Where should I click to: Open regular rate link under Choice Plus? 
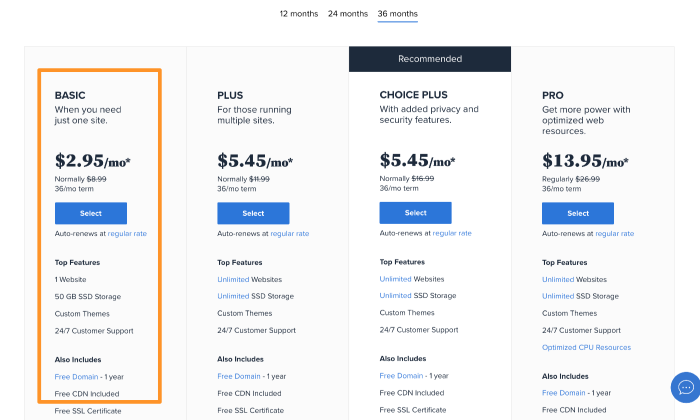pos(452,232)
